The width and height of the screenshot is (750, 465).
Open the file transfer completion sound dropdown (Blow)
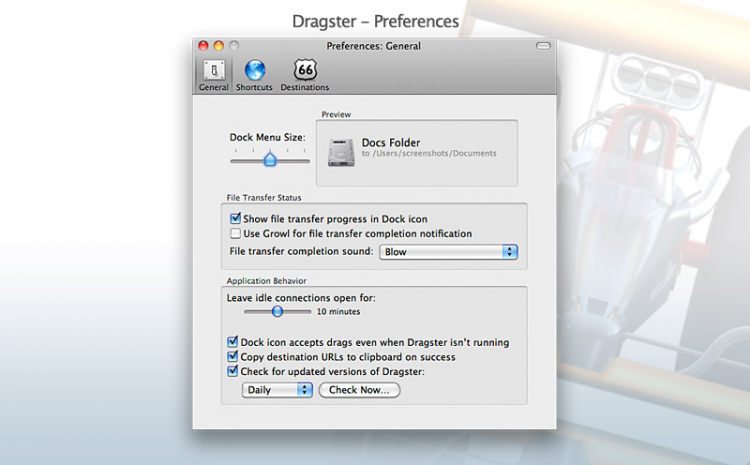[449, 252]
